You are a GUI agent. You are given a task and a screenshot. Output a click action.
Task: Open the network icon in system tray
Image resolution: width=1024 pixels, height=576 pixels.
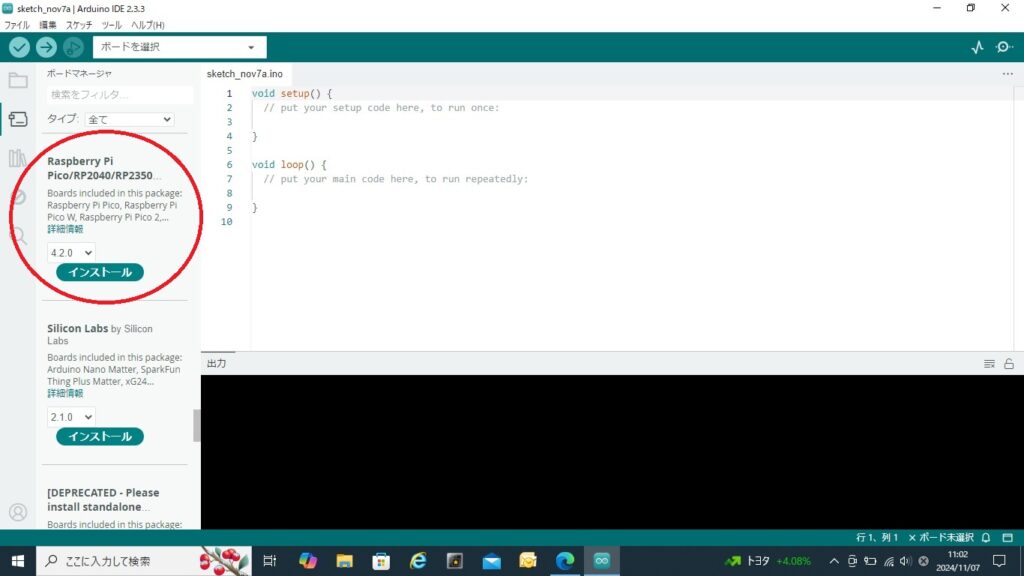pos(888,561)
